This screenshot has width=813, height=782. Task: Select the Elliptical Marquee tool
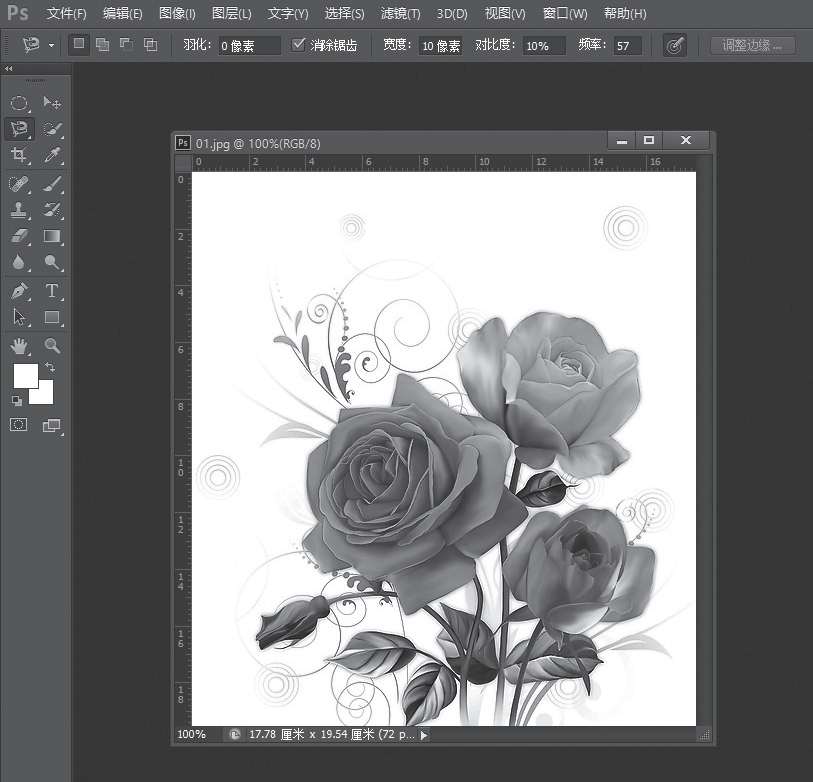click(19, 103)
